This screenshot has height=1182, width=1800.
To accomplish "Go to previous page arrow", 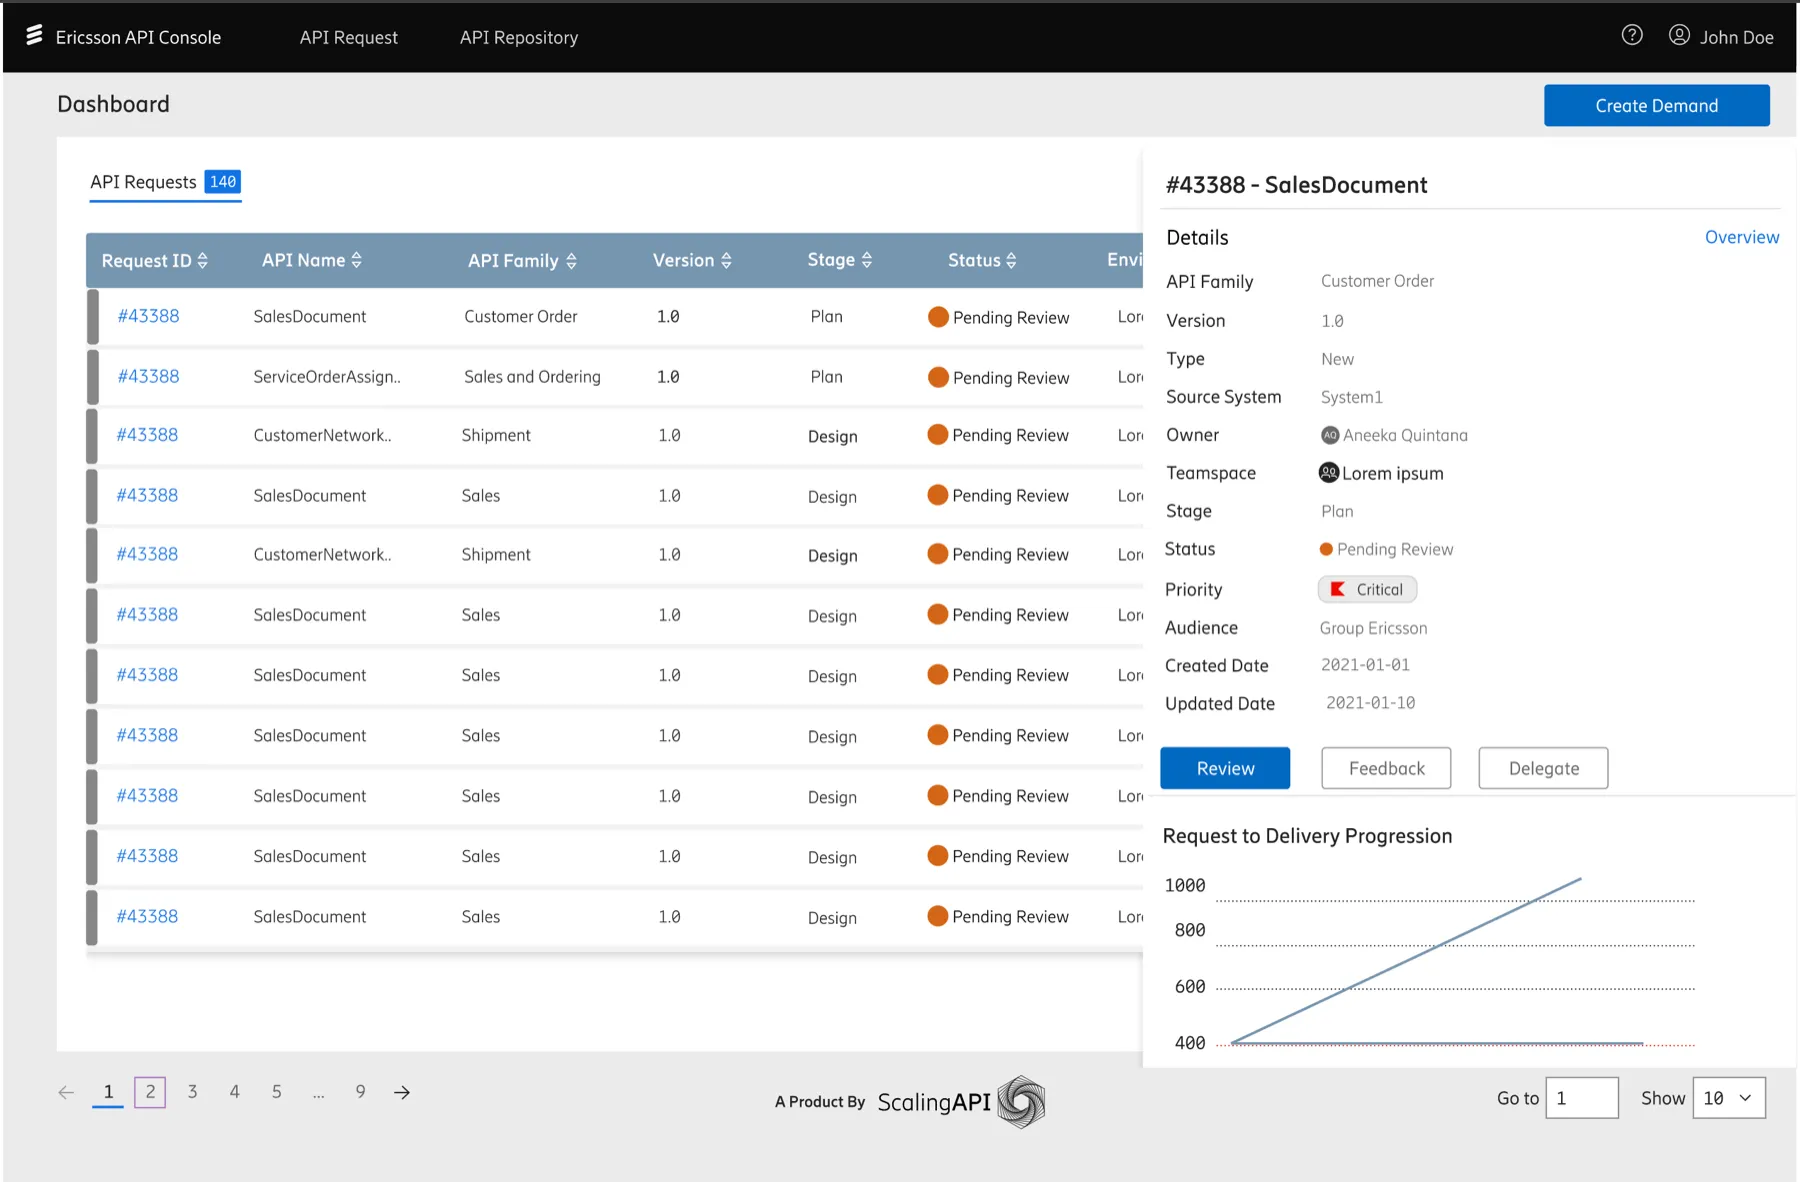I will coord(66,1092).
